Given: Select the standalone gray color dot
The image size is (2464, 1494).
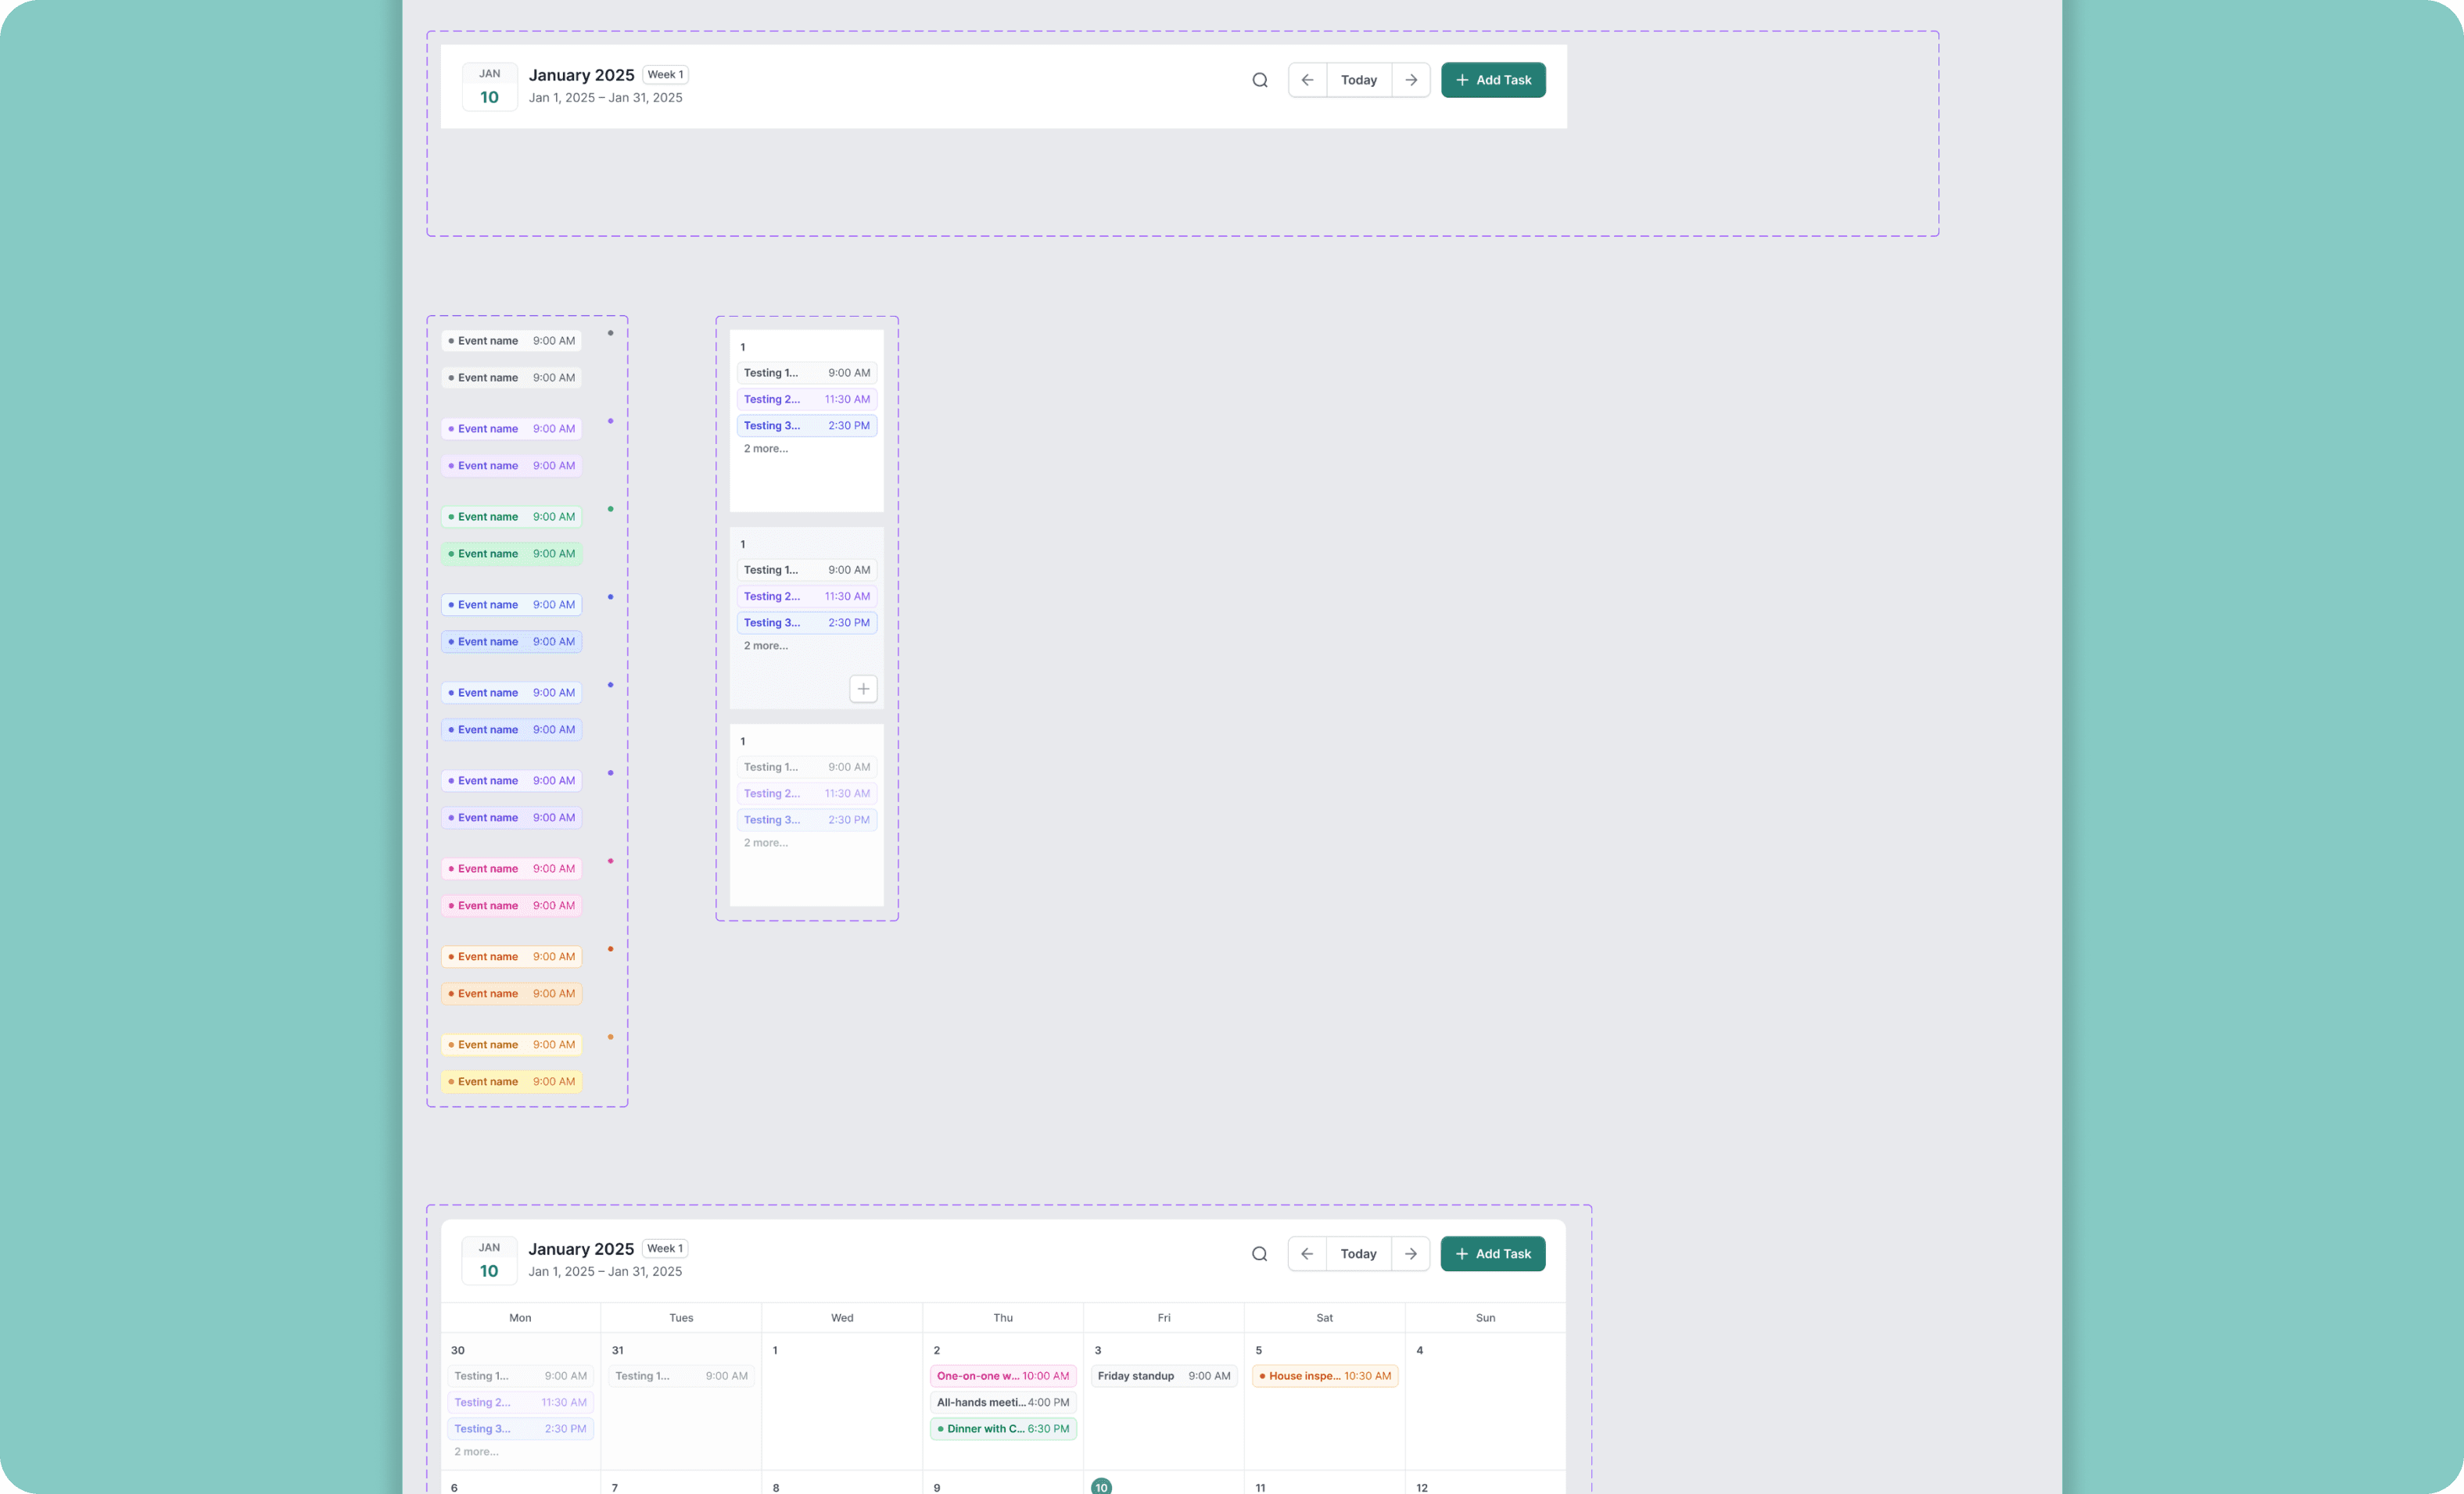Looking at the screenshot, I should [x=610, y=333].
